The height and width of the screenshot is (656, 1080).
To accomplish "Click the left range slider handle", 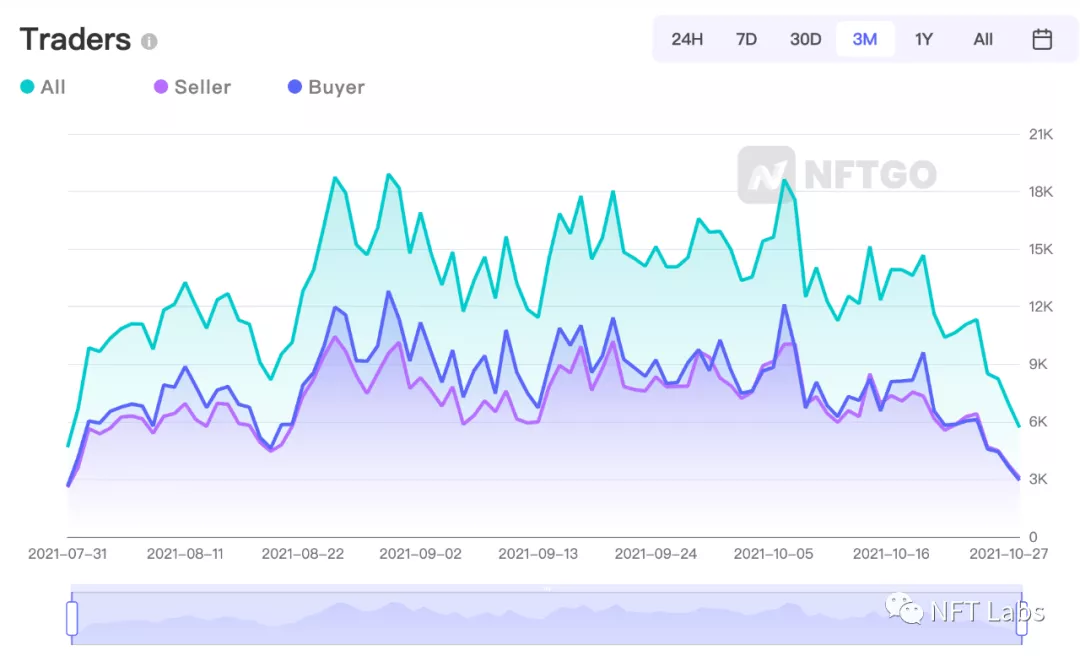I will [72, 618].
